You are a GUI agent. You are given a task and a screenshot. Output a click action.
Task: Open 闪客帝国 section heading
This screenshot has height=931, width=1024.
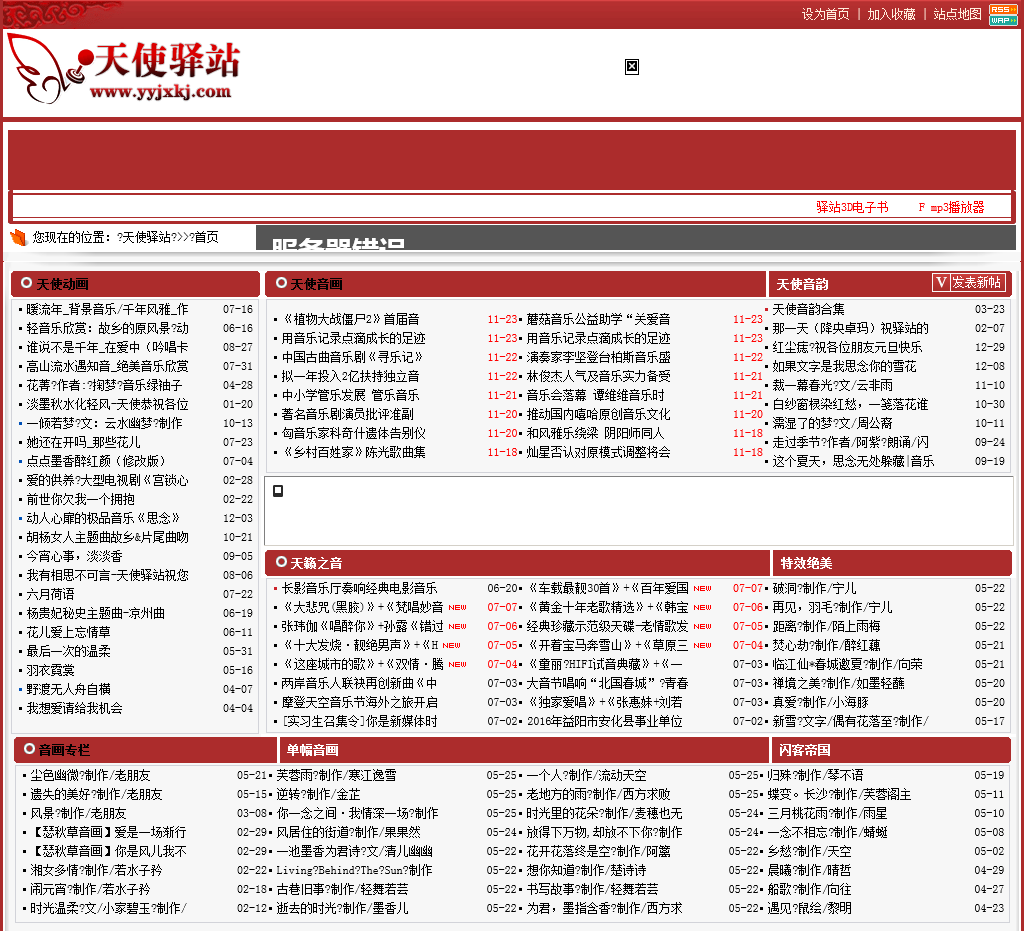coord(805,750)
